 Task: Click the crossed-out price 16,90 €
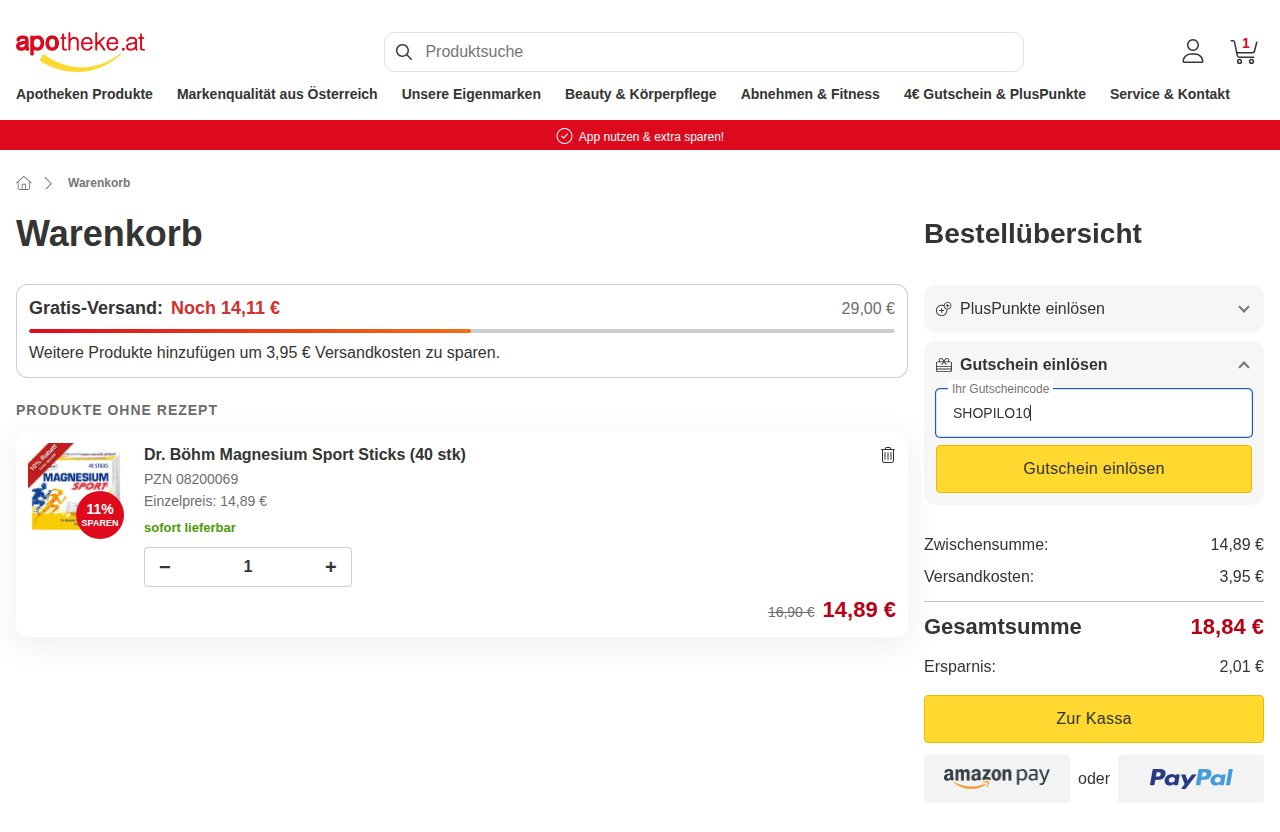791,612
